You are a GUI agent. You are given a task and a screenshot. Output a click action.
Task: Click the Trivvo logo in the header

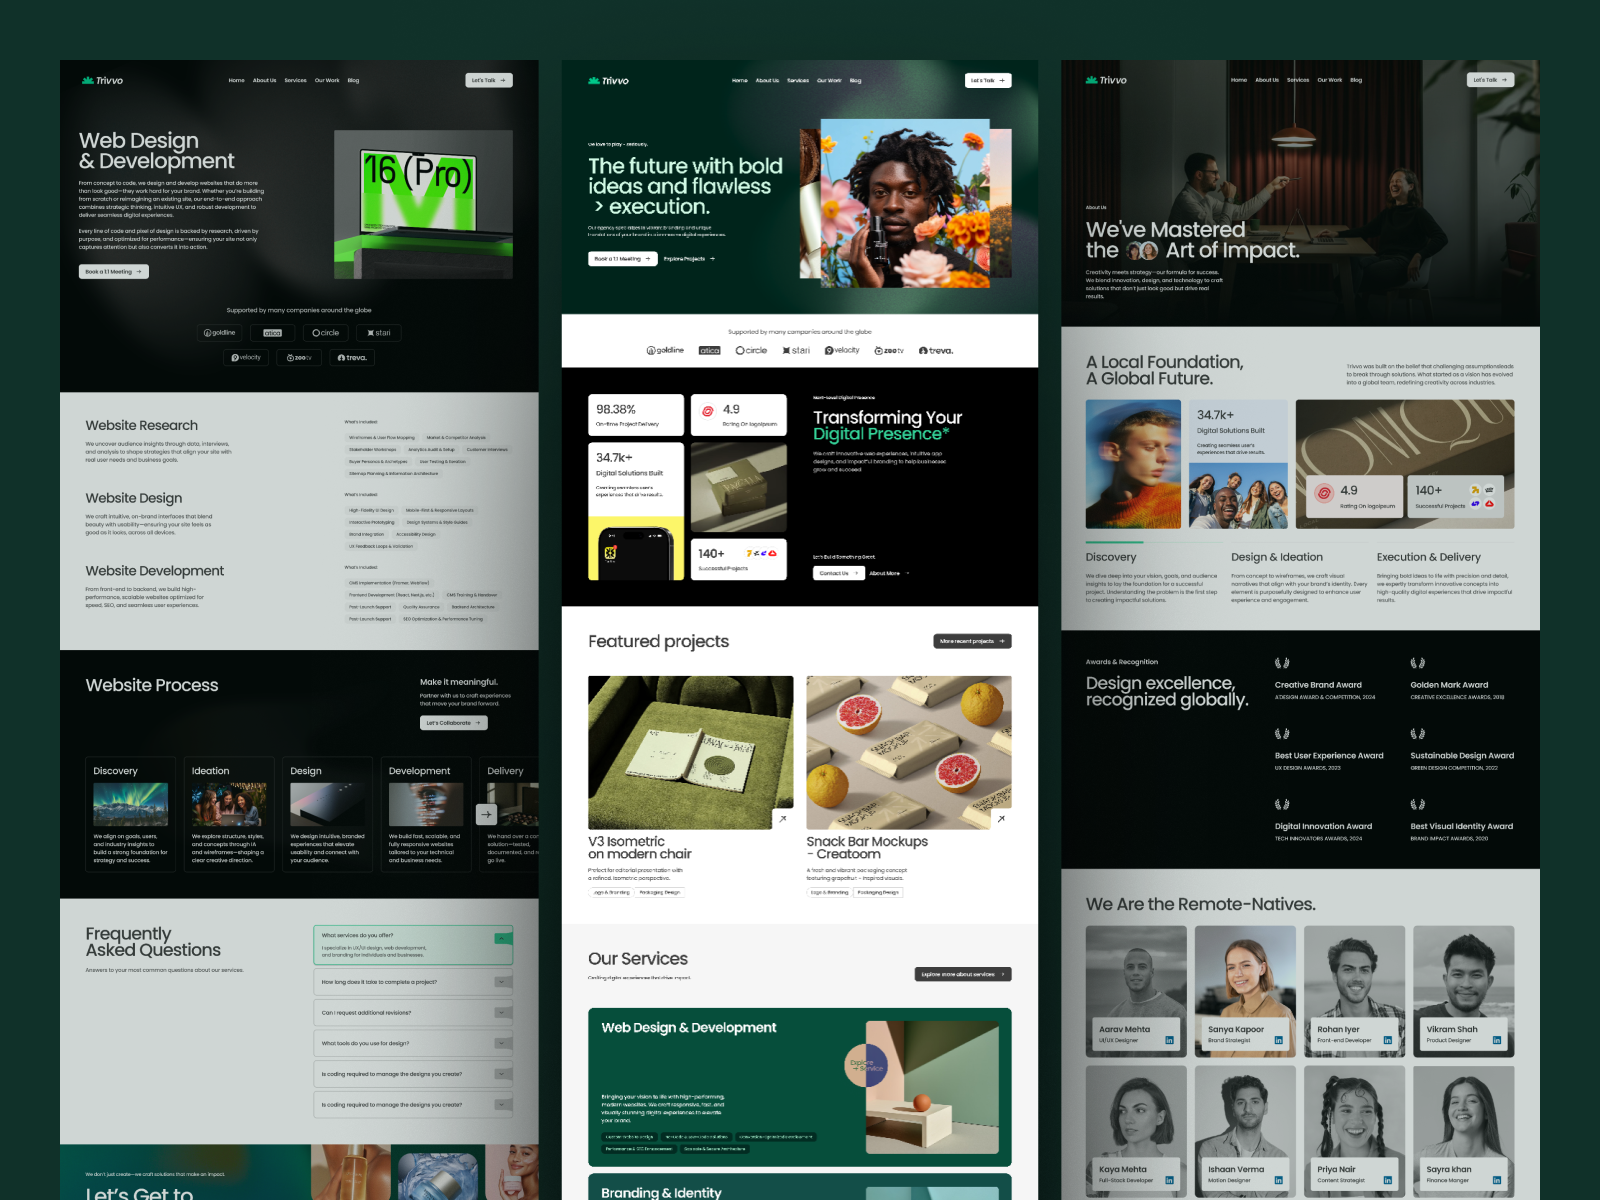click(100, 80)
